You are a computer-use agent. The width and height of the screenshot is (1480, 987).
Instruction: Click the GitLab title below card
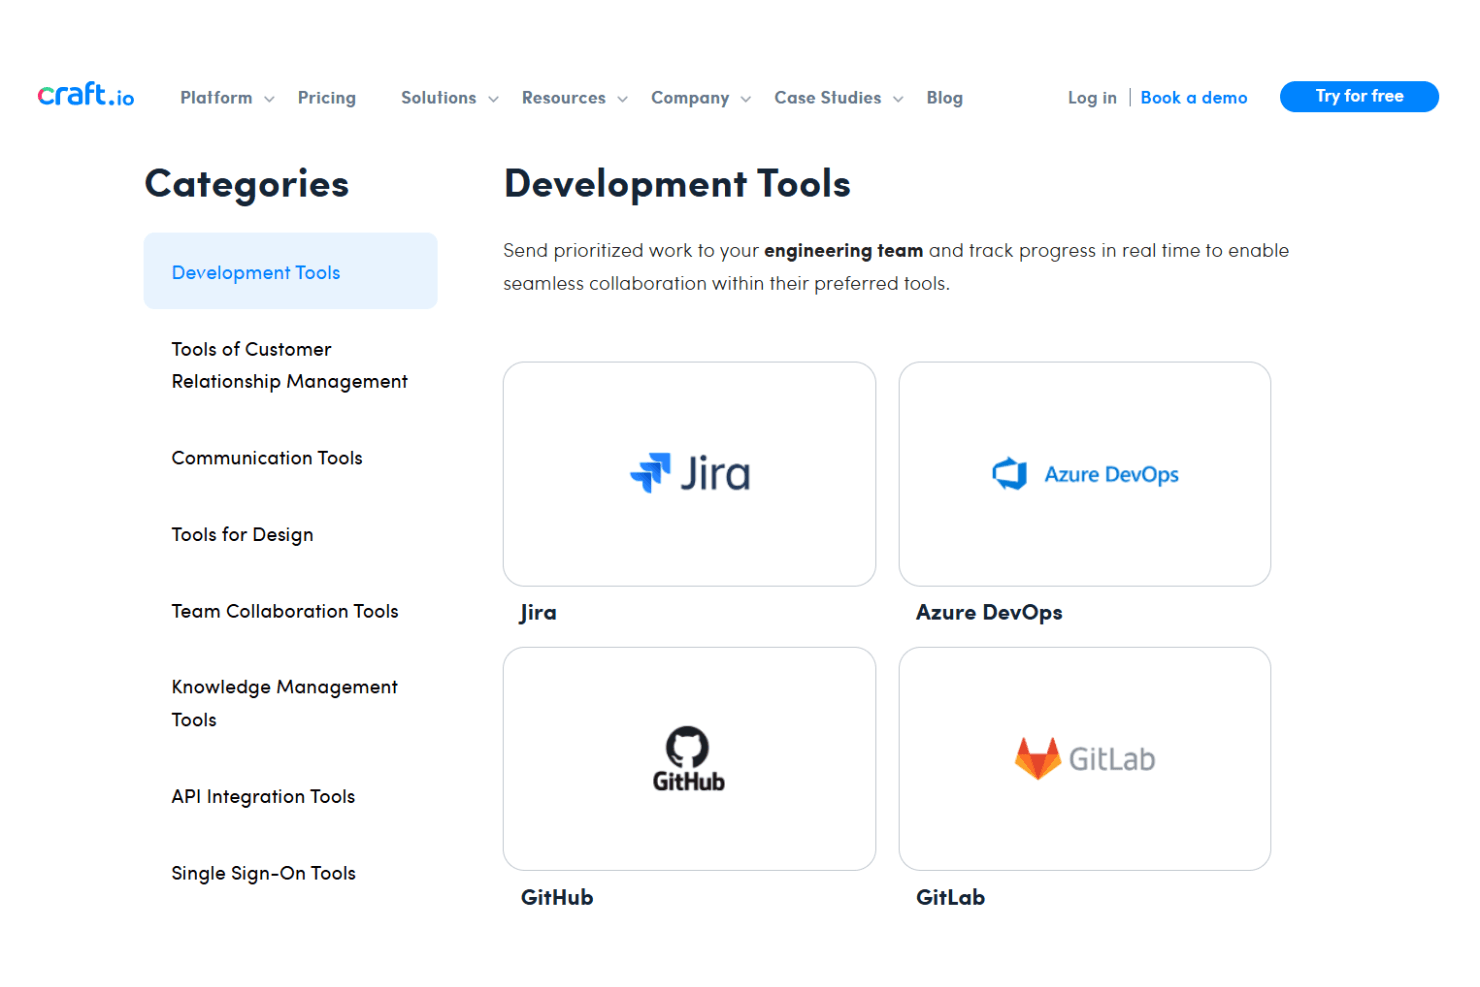pos(950,898)
